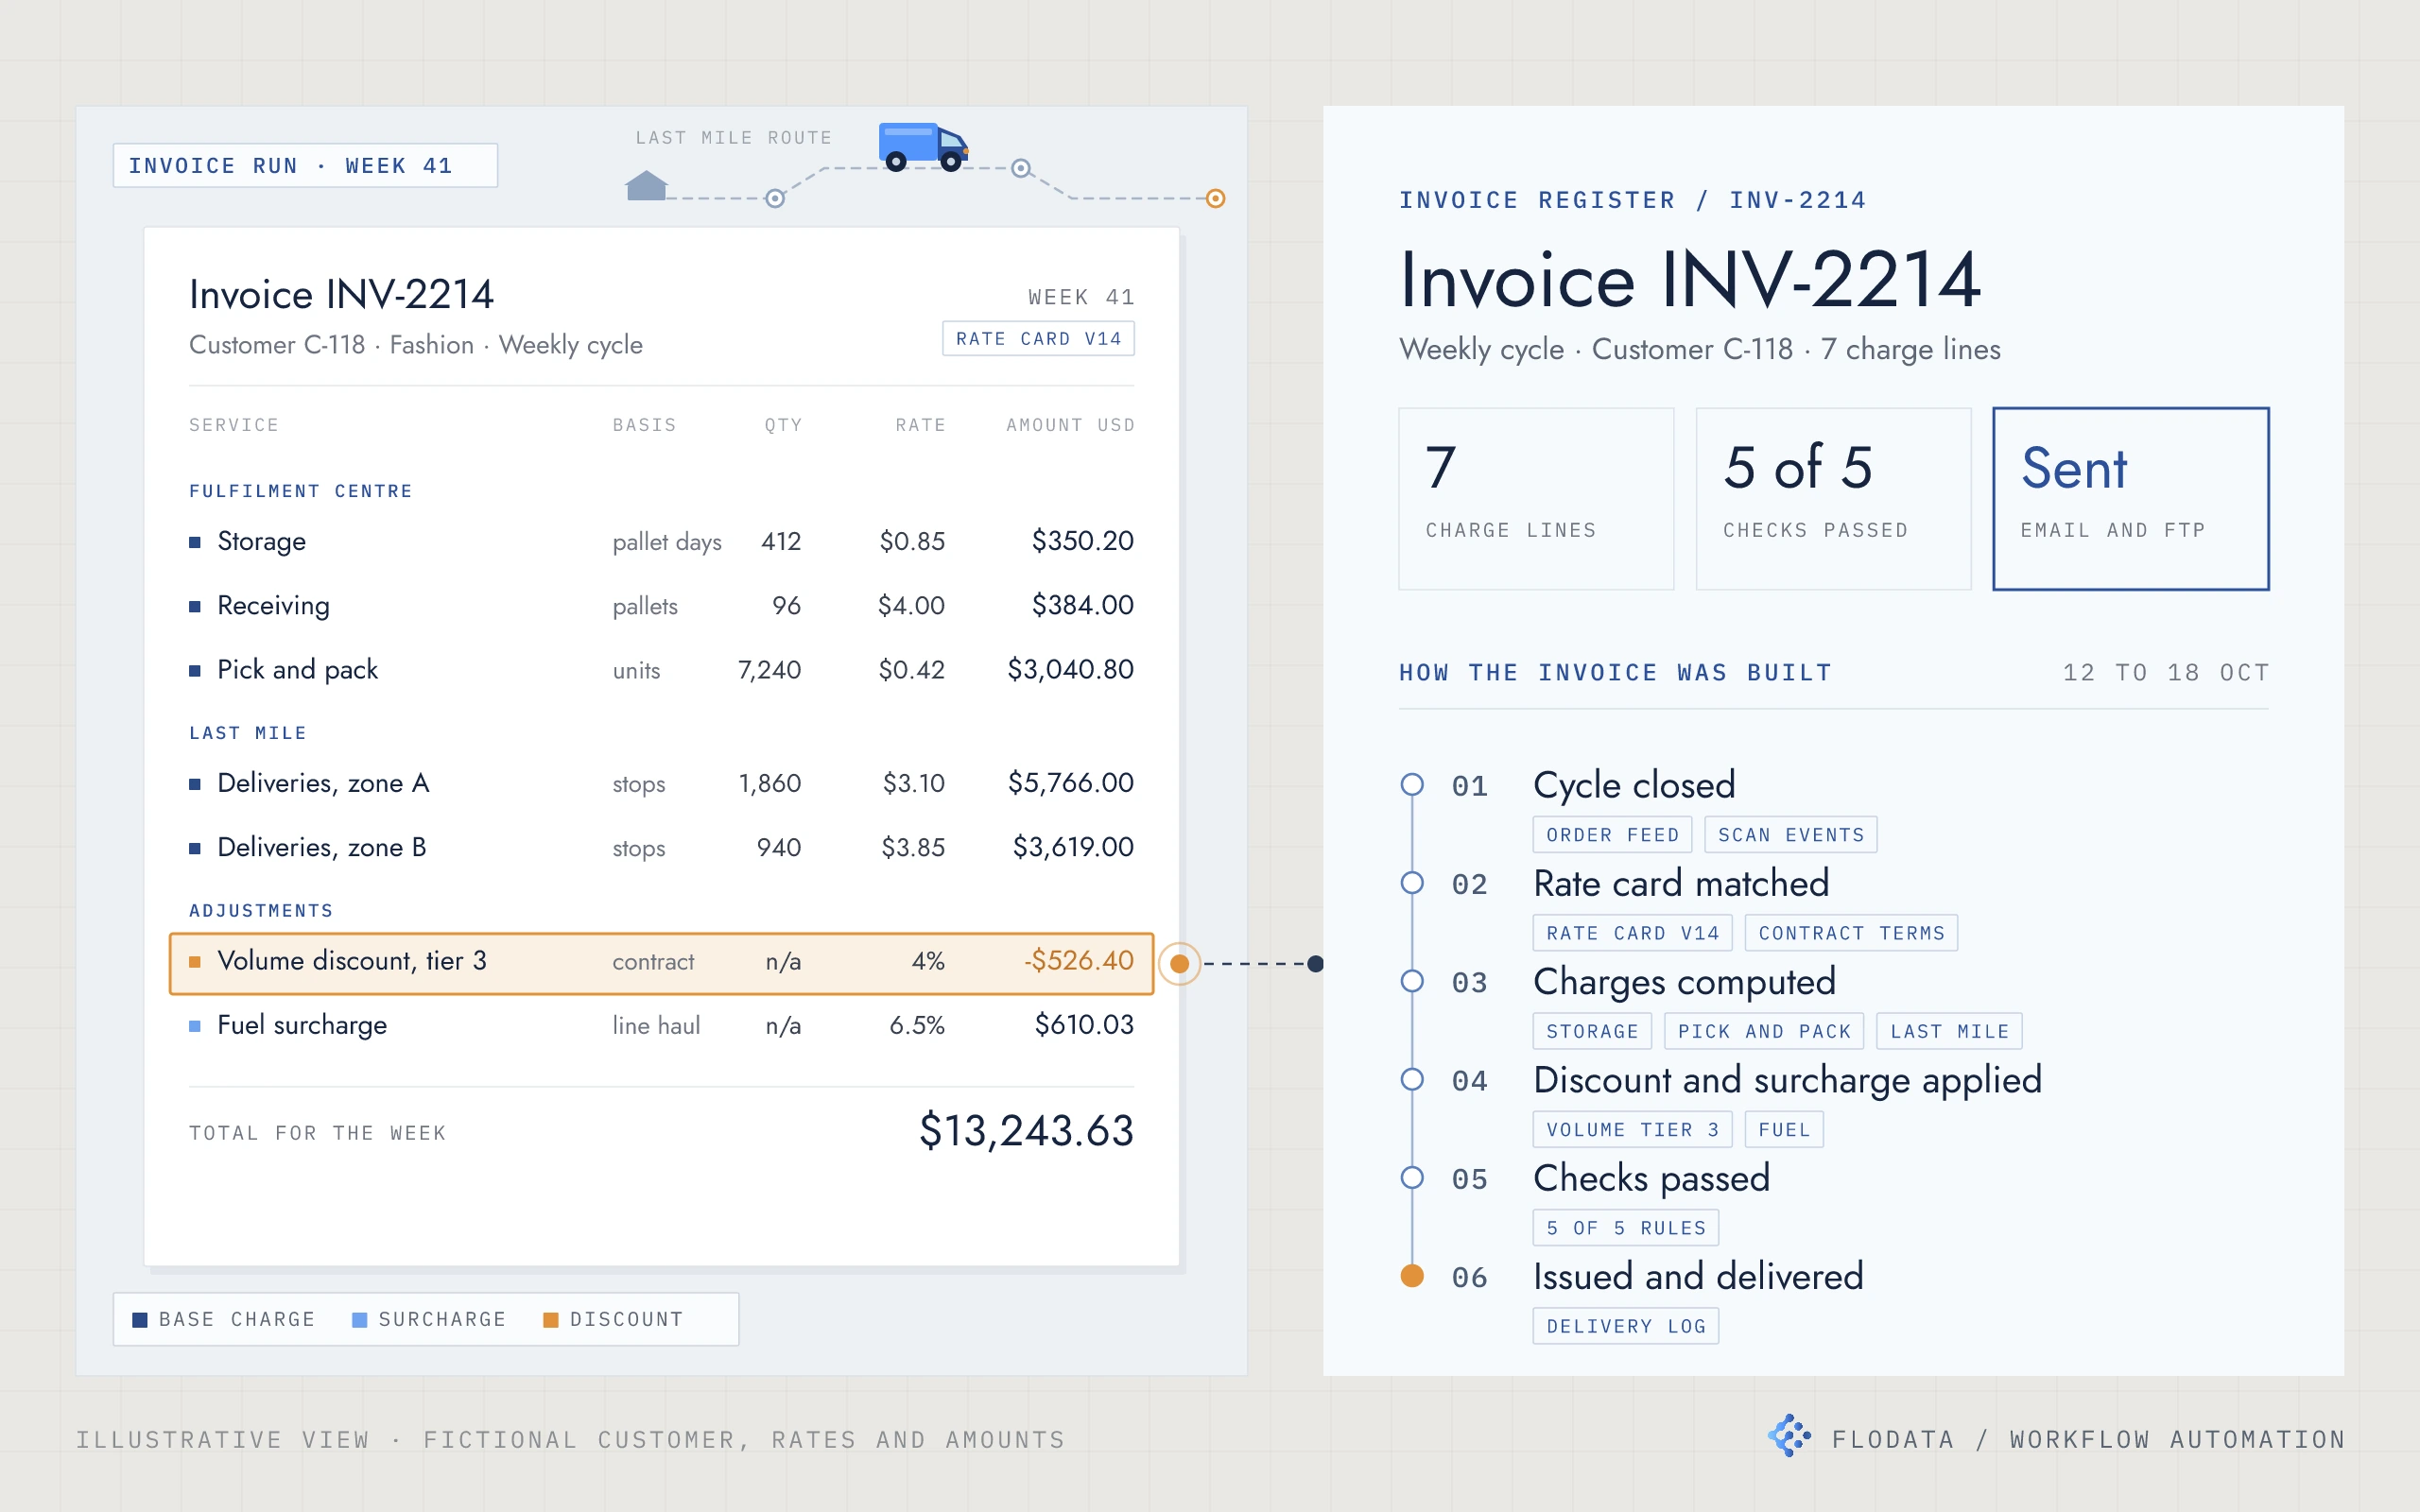
Task: Click Deliveries, zone A row label
Action: [323, 783]
